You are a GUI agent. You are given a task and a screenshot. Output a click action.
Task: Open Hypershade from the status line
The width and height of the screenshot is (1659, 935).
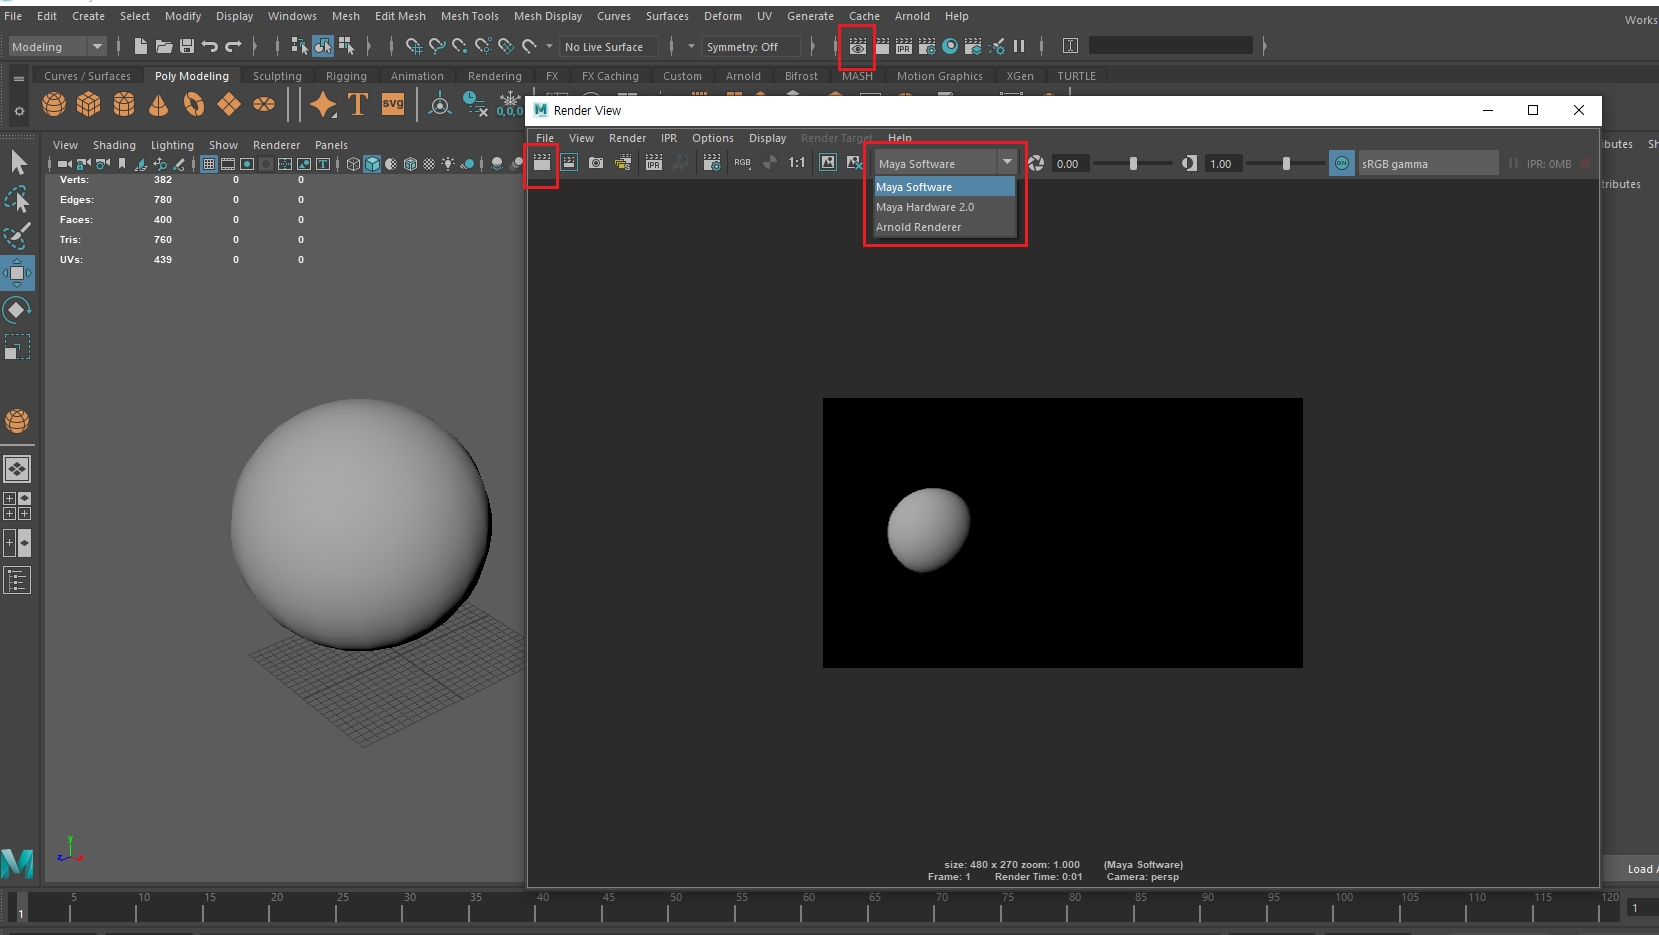[950, 46]
